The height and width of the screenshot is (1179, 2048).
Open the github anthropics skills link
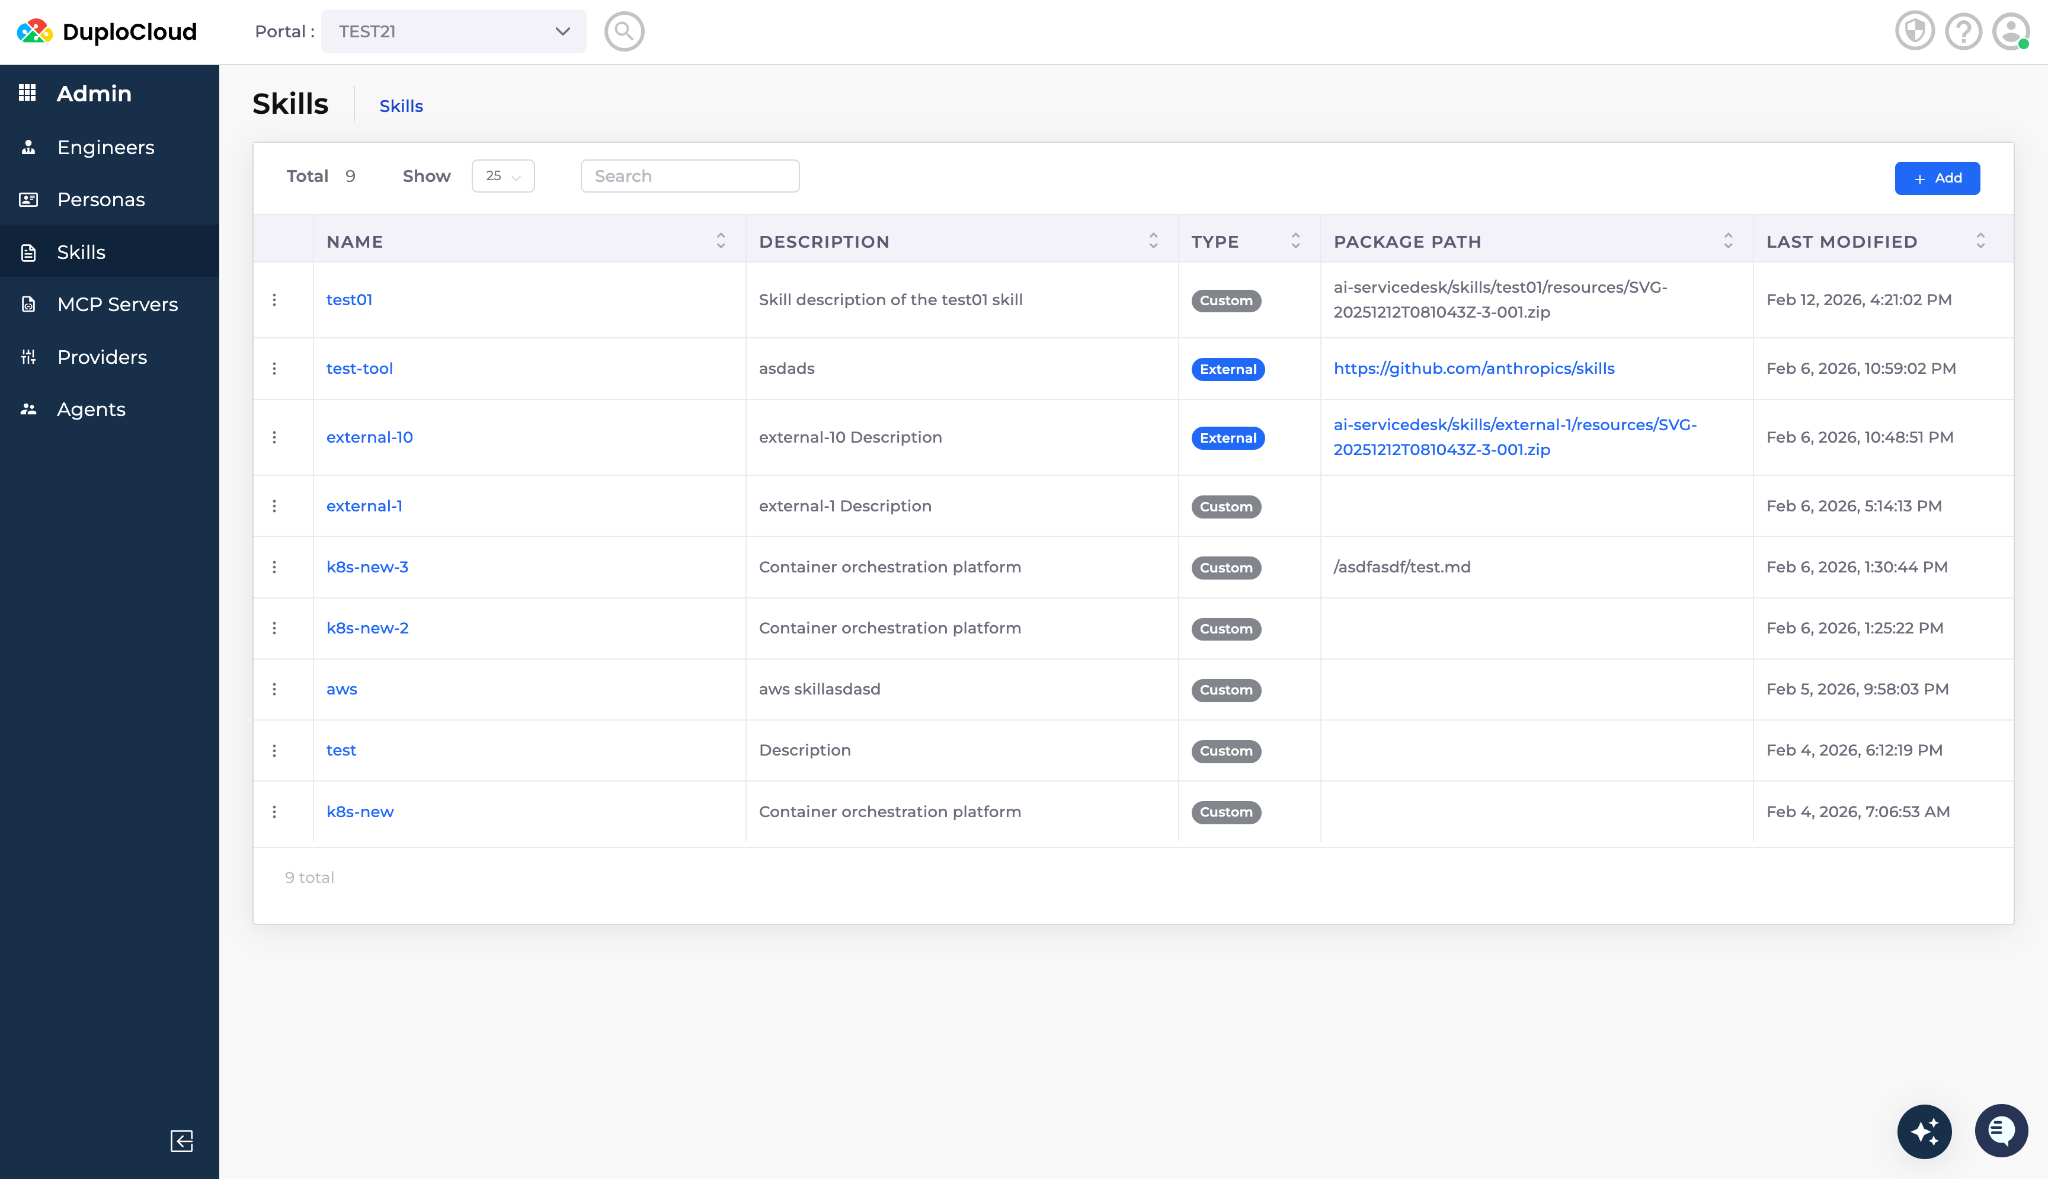[1474, 368]
